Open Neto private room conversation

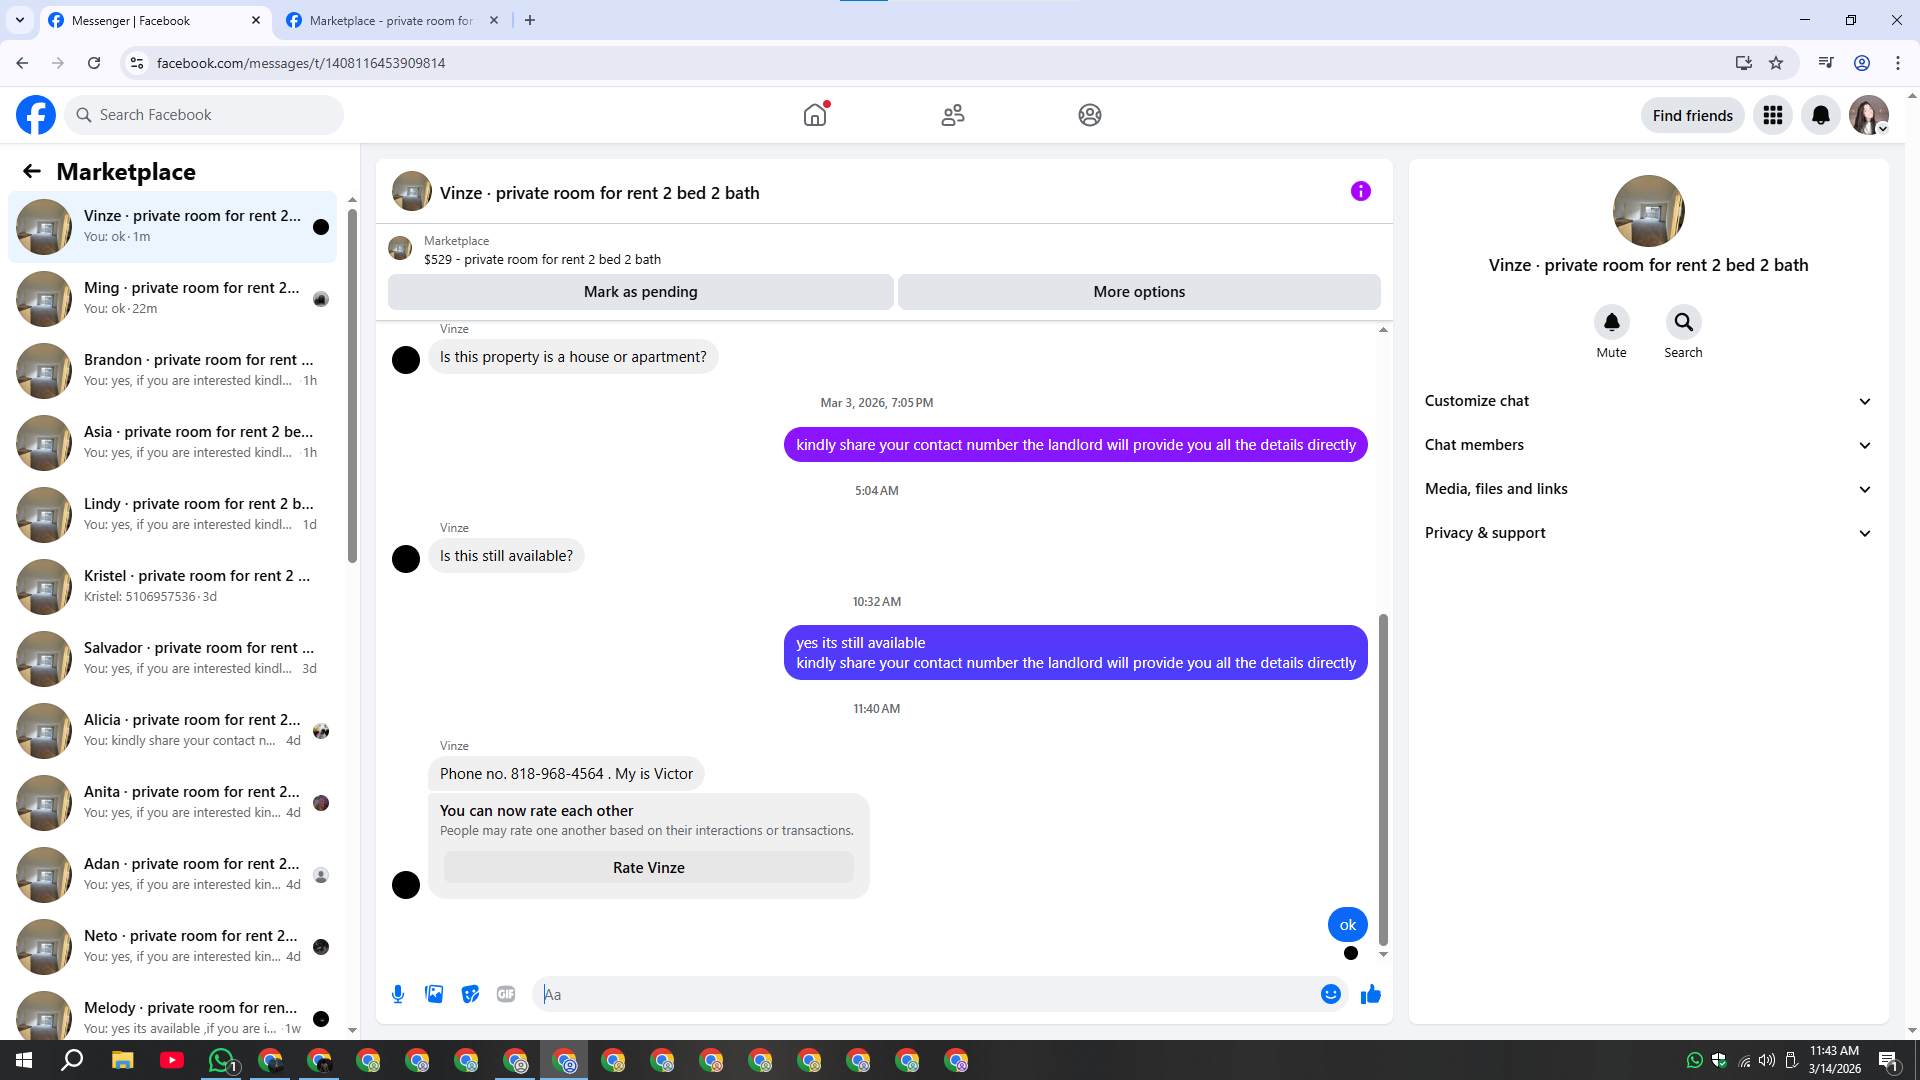coord(173,947)
